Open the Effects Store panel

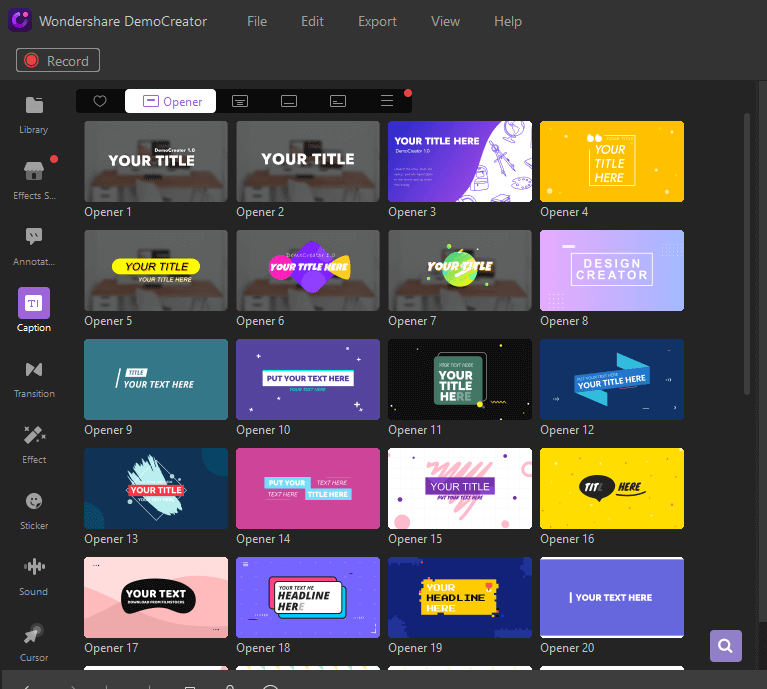[34, 181]
